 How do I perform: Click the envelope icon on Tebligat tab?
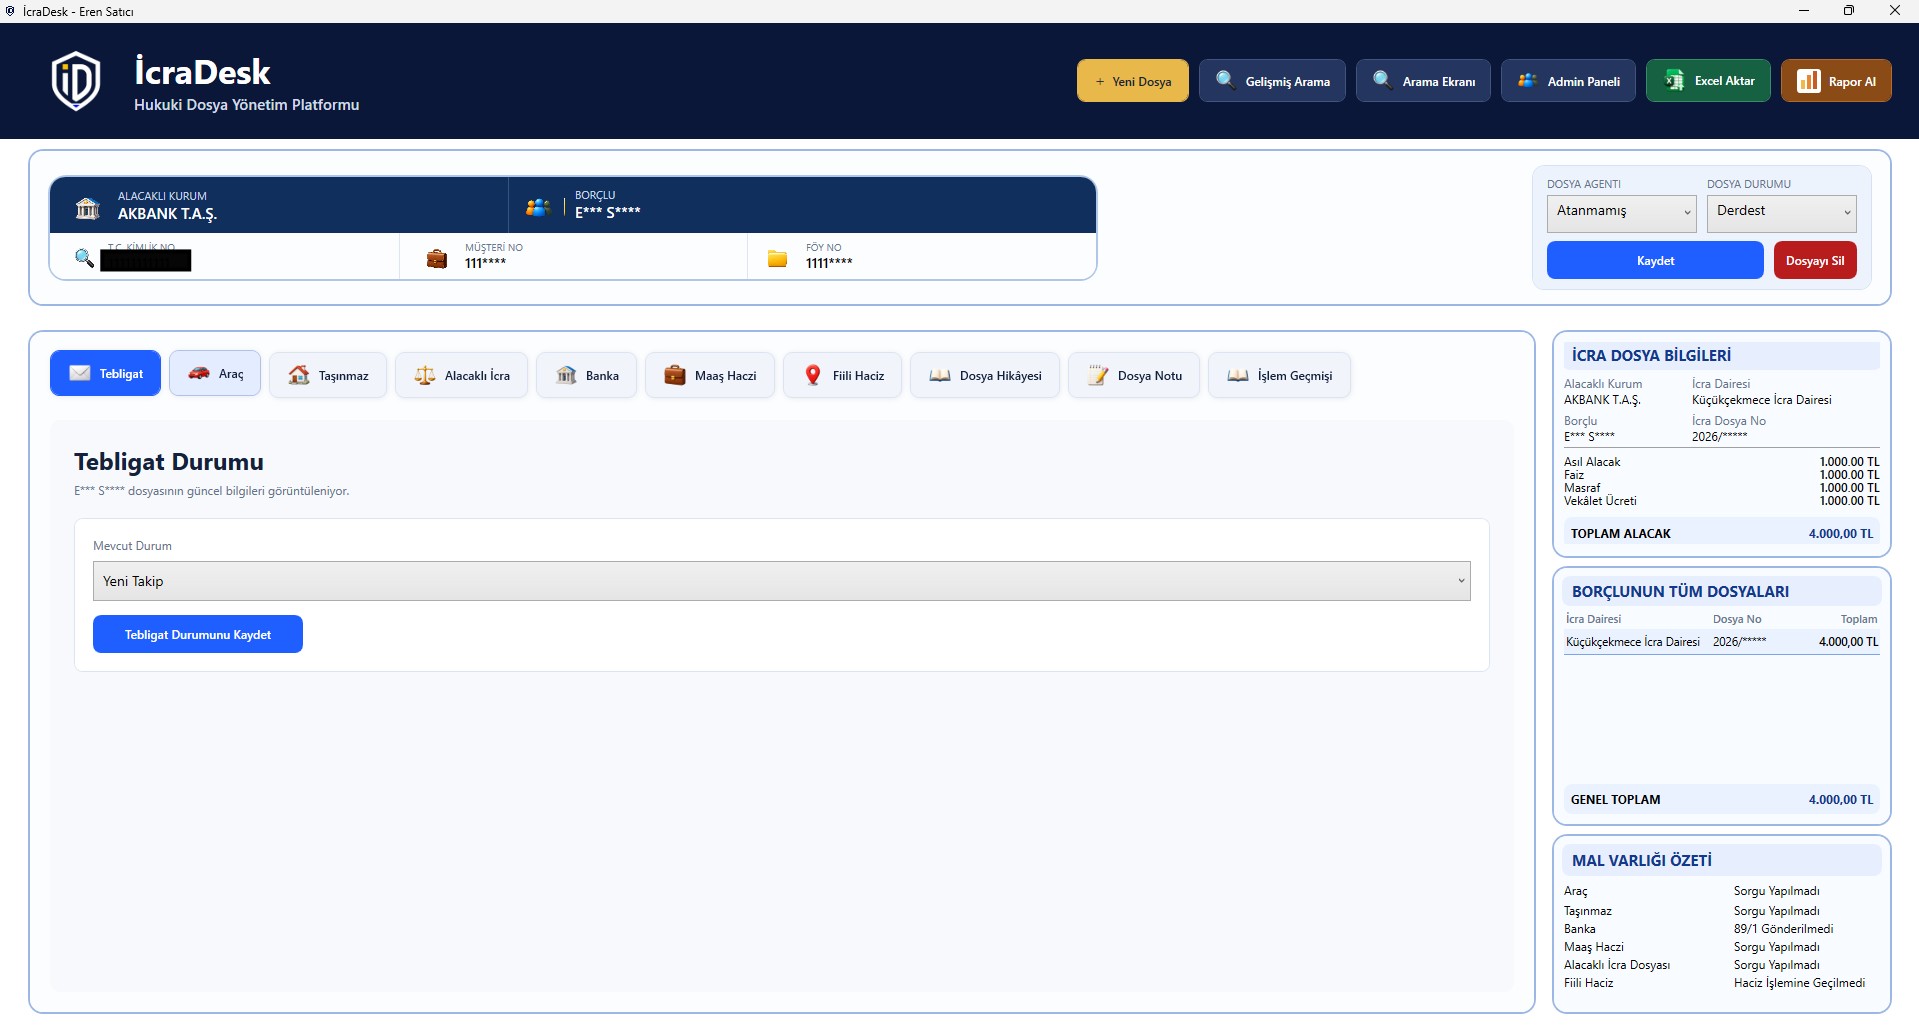(x=80, y=373)
